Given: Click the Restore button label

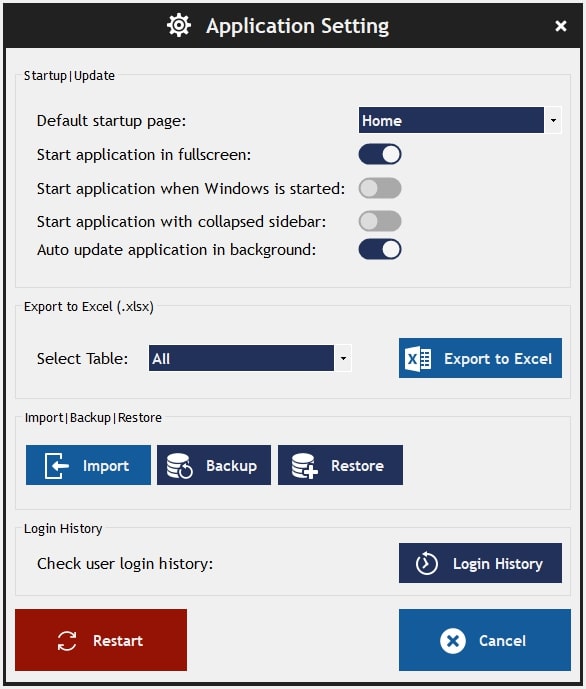Looking at the screenshot, I should click(357, 466).
